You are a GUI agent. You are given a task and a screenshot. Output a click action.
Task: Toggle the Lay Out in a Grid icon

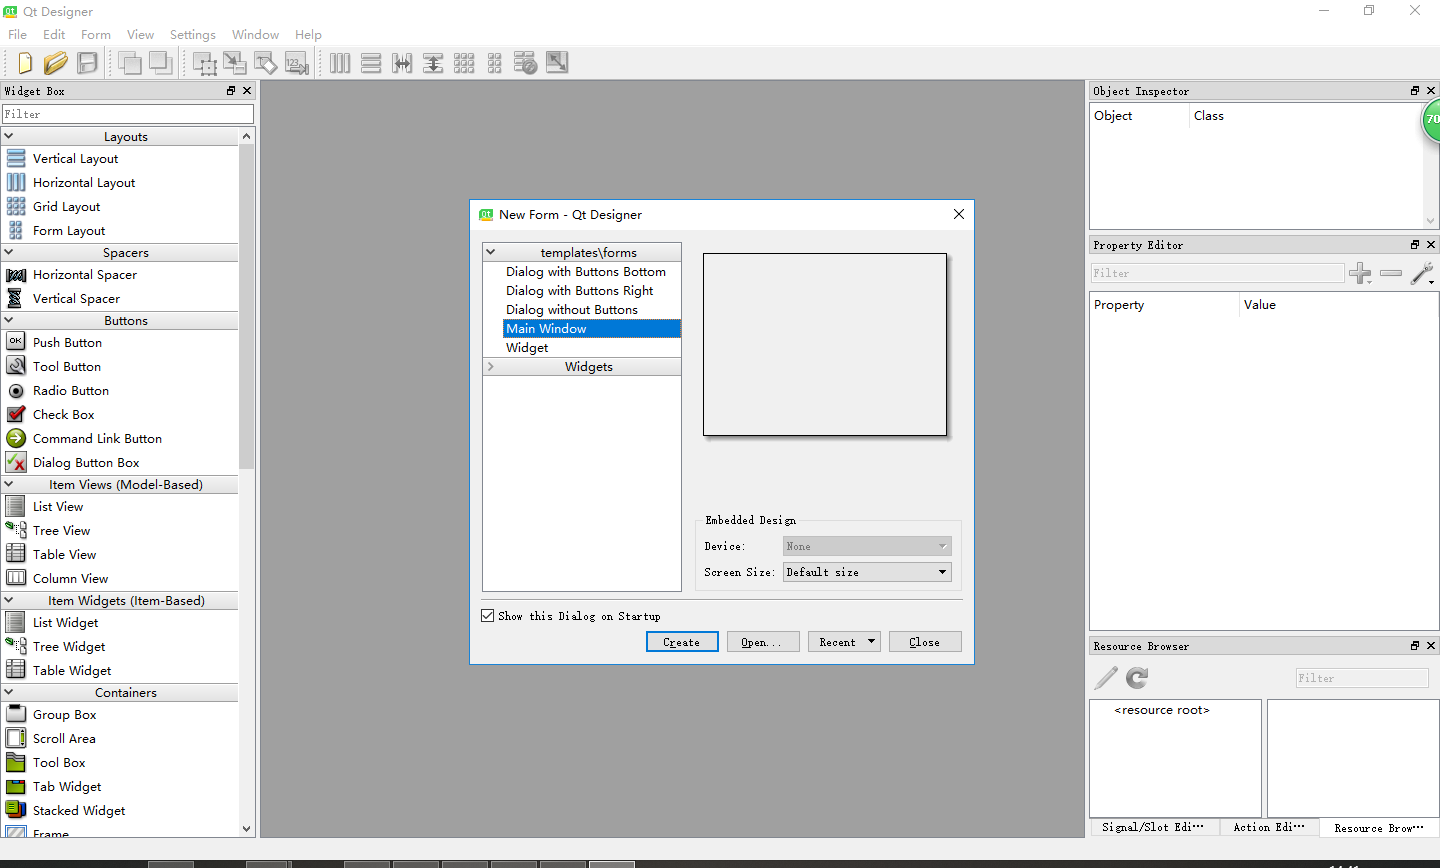464,62
